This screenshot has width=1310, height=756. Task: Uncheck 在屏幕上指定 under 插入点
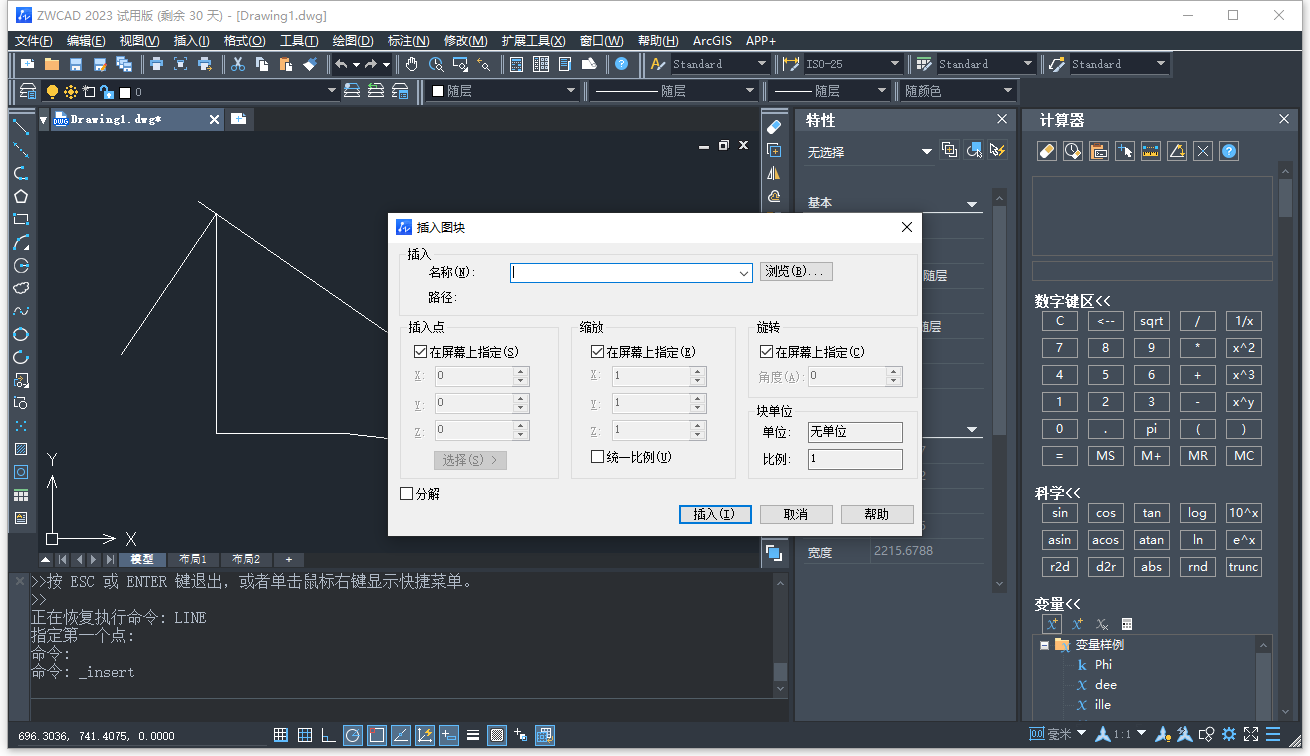[x=420, y=352]
